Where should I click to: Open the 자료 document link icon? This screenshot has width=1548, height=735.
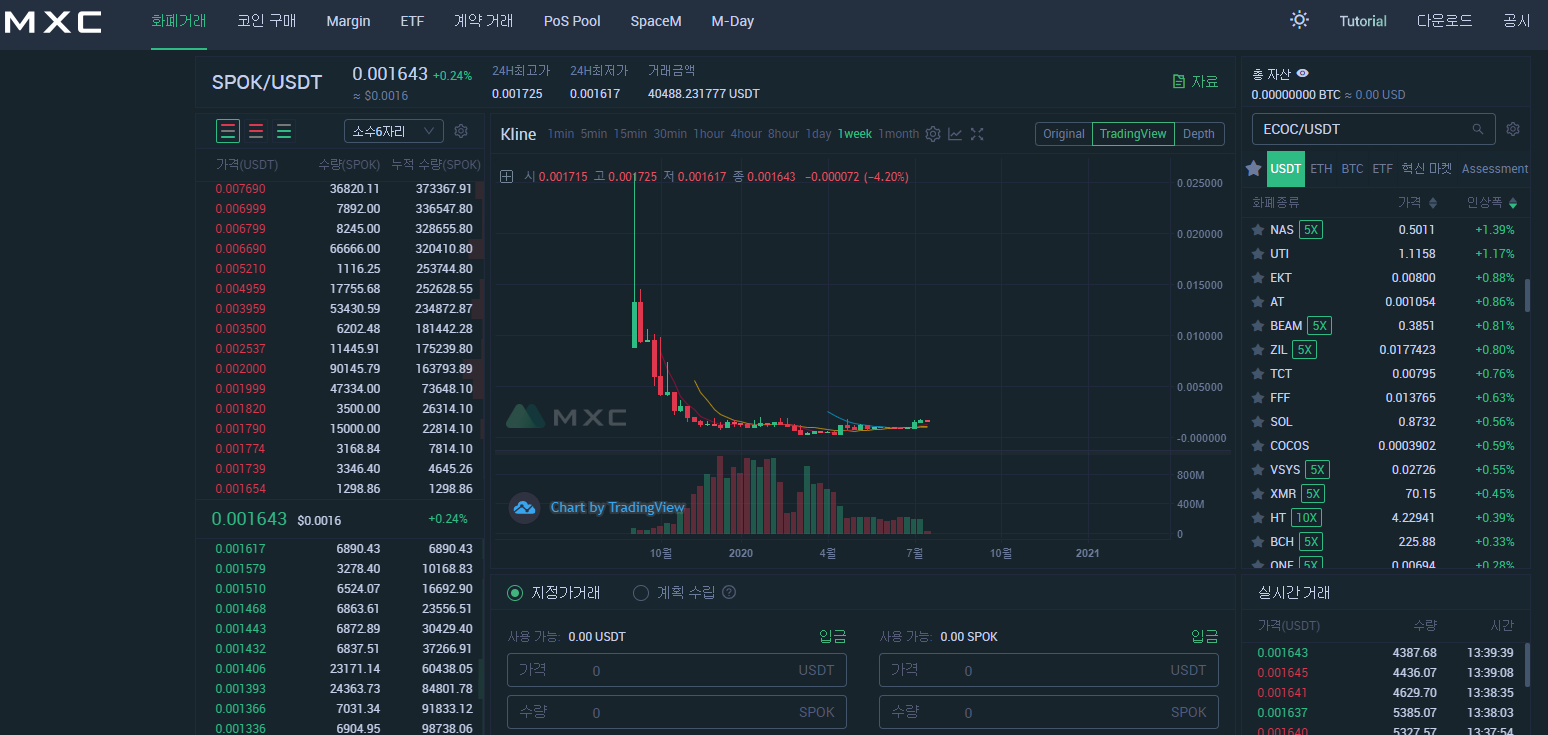tap(1179, 82)
